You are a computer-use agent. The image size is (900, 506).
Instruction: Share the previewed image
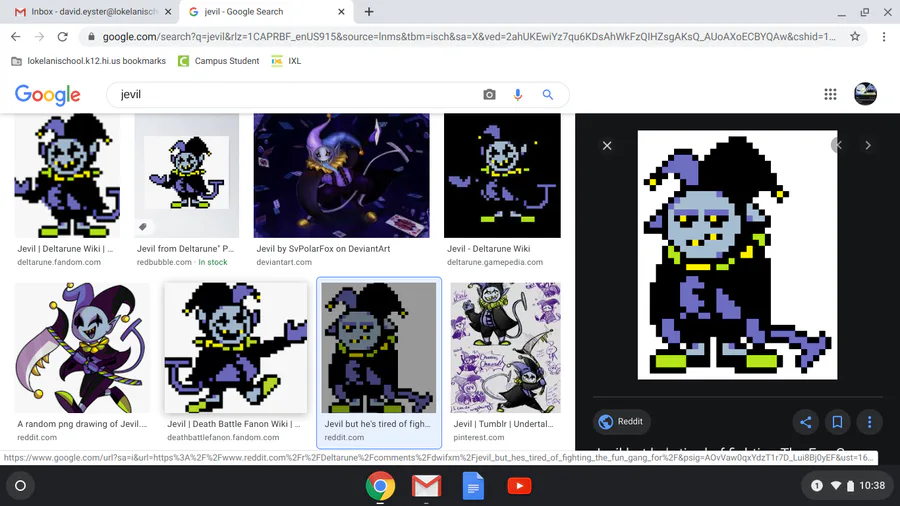[805, 422]
